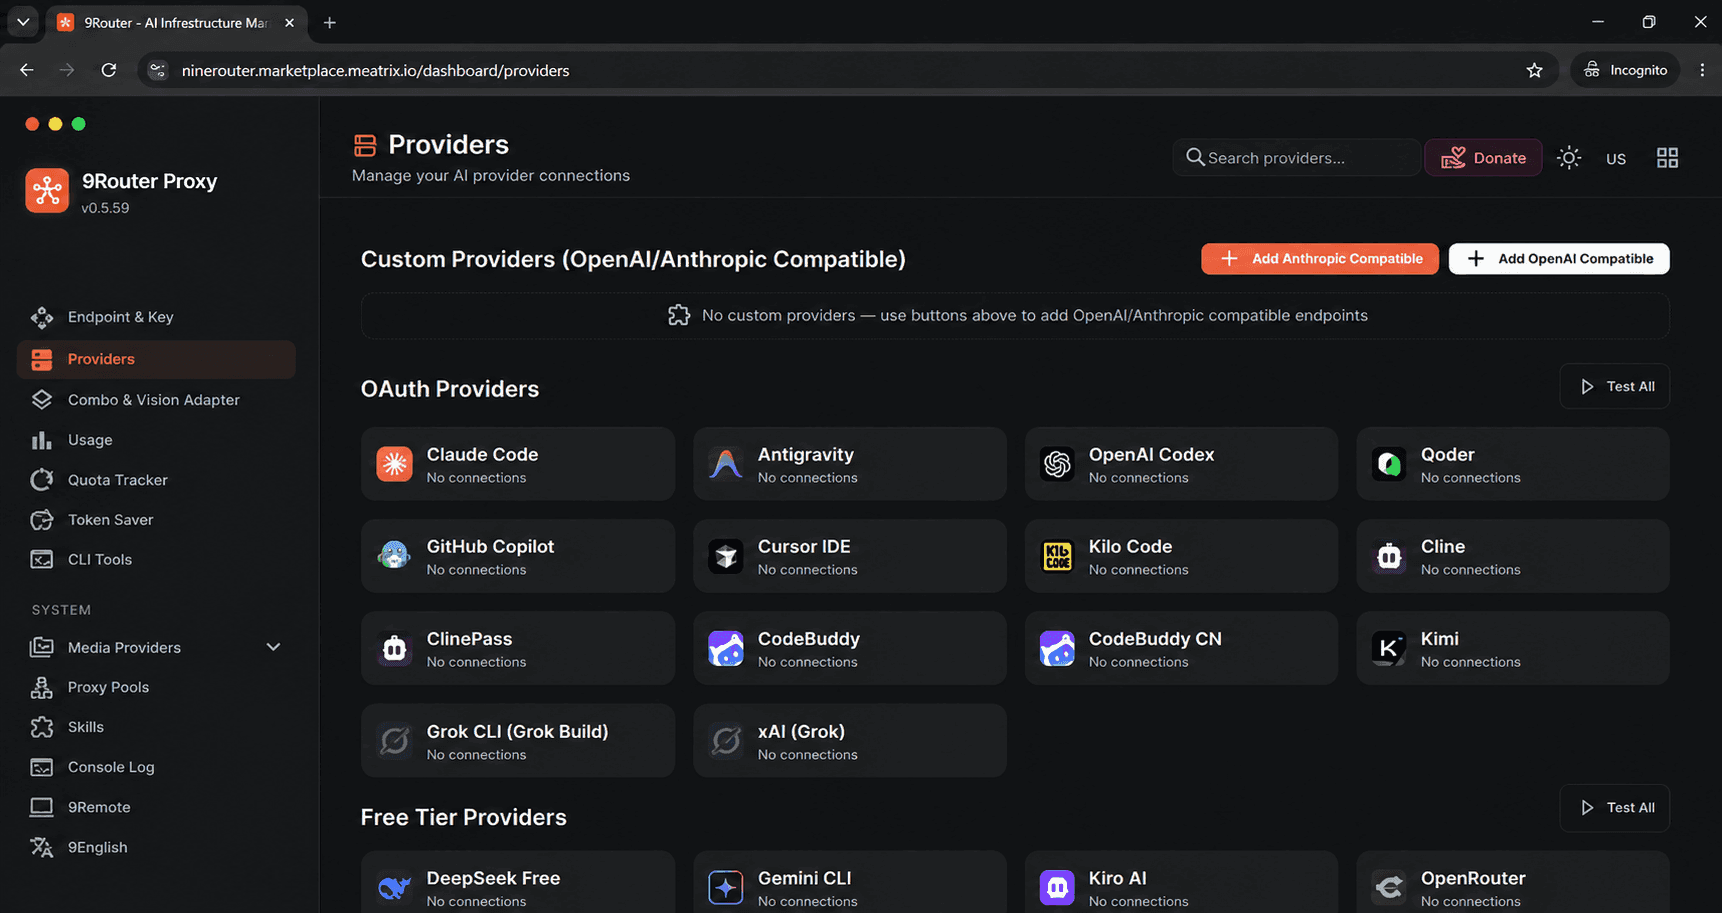1722x913 pixels.
Task: Click the Add Anthropic Compatible button
Action: 1320,259
